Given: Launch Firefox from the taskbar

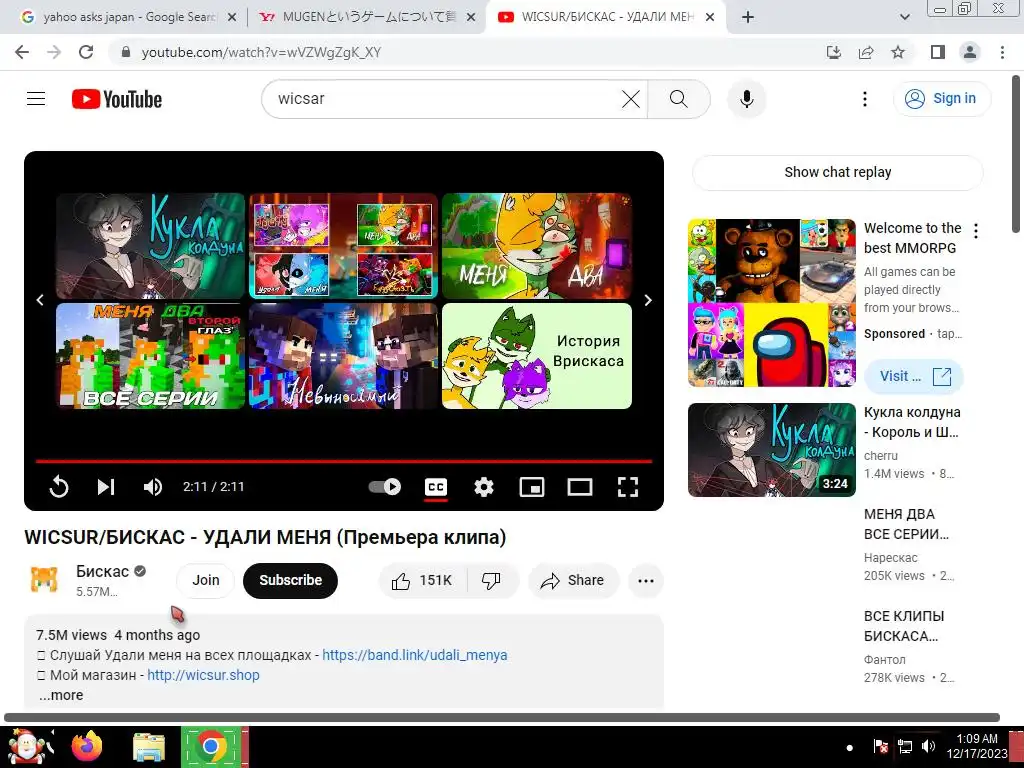Looking at the screenshot, I should pos(87,746).
